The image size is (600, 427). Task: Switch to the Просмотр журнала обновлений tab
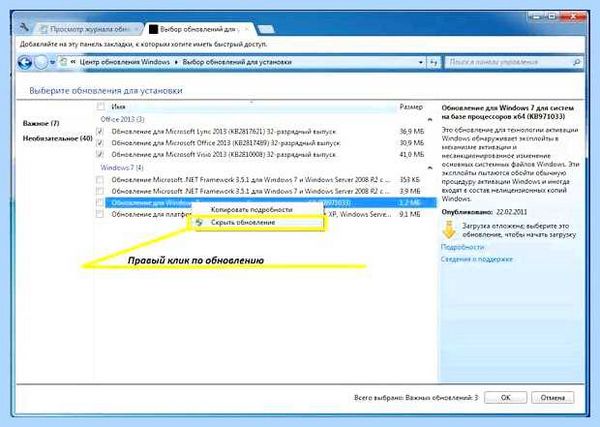coord(87,29)
